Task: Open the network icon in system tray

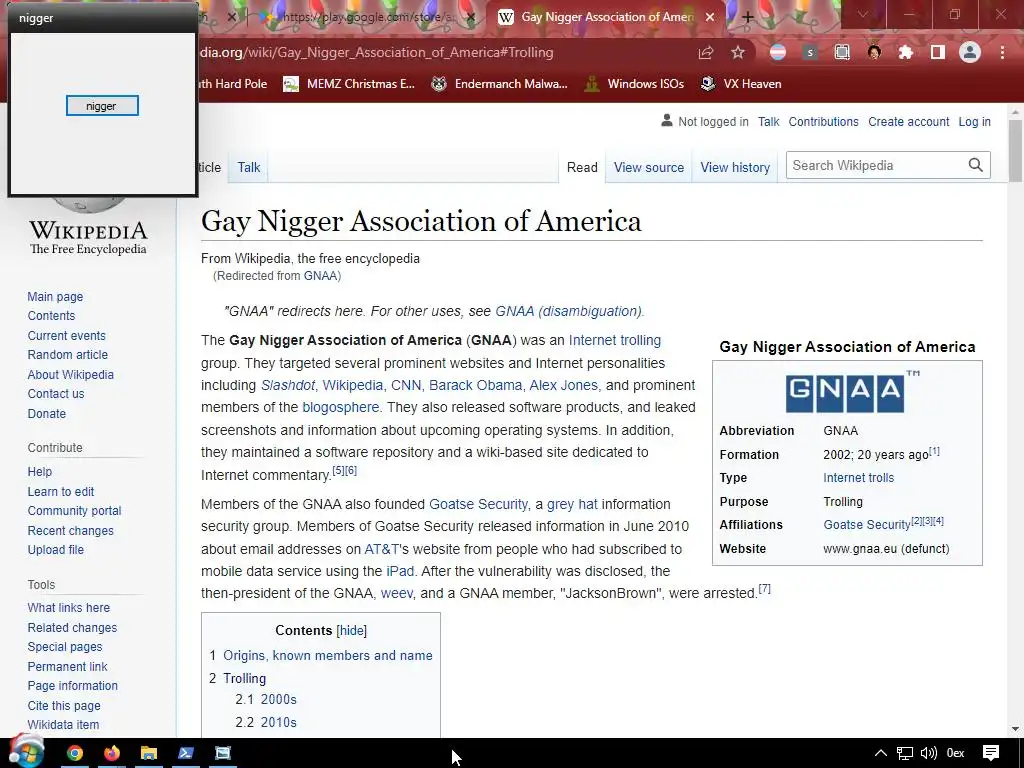Action: [x=904, y=754]
